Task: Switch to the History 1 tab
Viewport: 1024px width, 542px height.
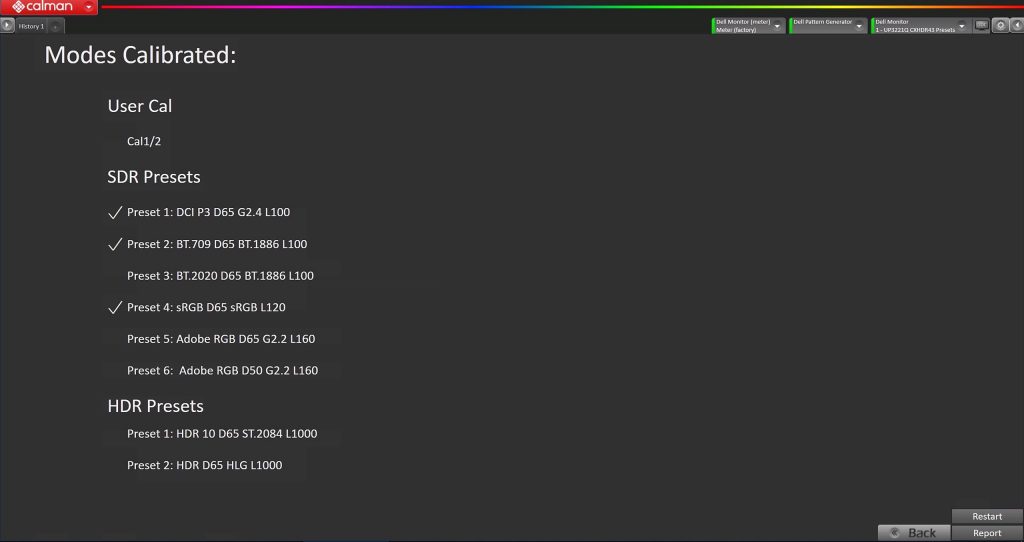Action: click(x=31, y=26)
